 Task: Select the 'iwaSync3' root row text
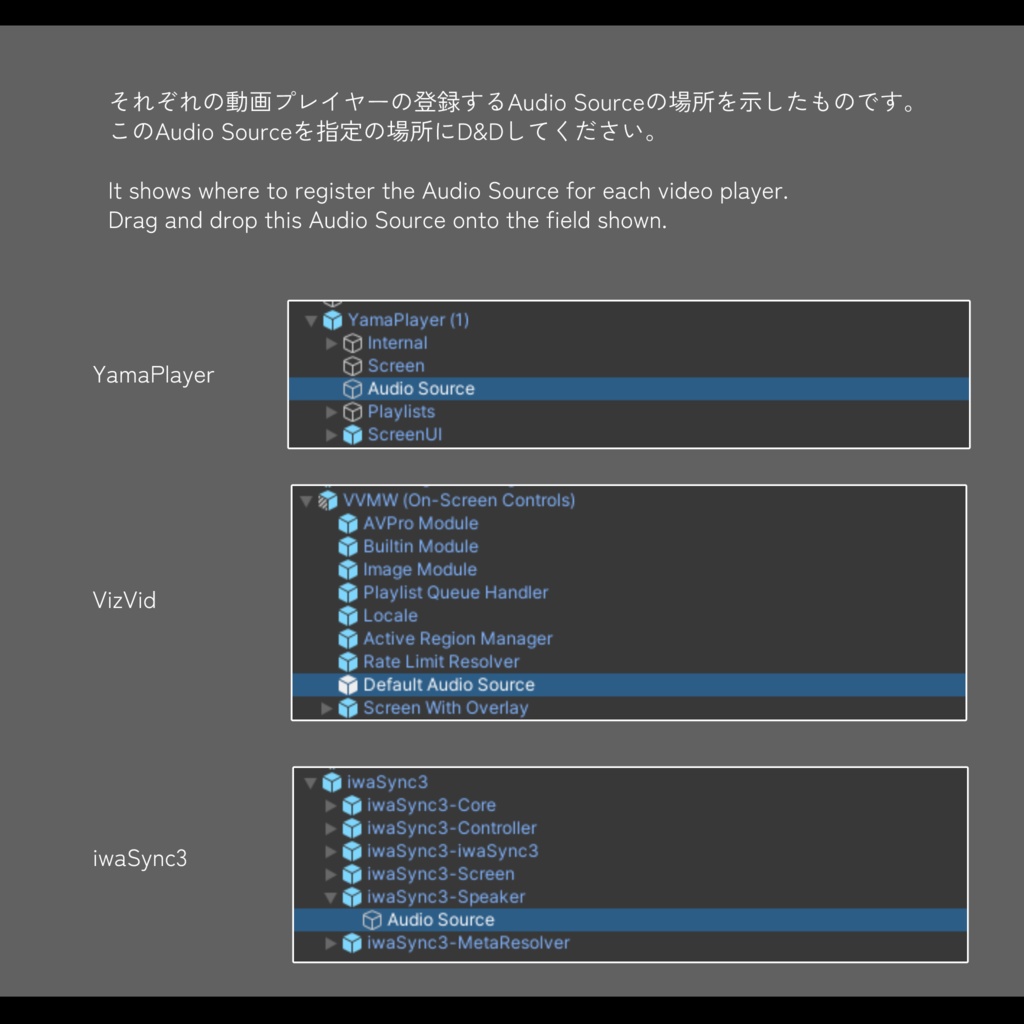coord(387,782)
